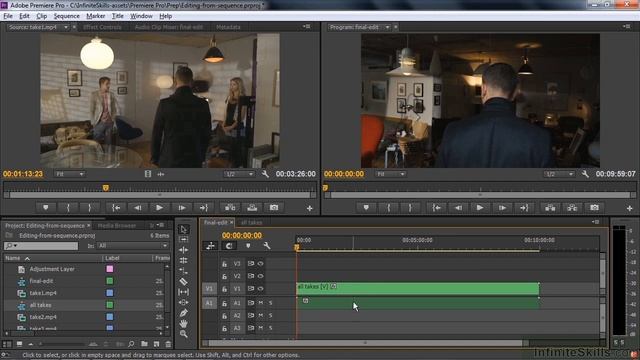Image resolution: width=640 pixels, height=360 pixels.
Task: Open the Project panel 'In: All' dropdown
Action: (x=133, y=246)
